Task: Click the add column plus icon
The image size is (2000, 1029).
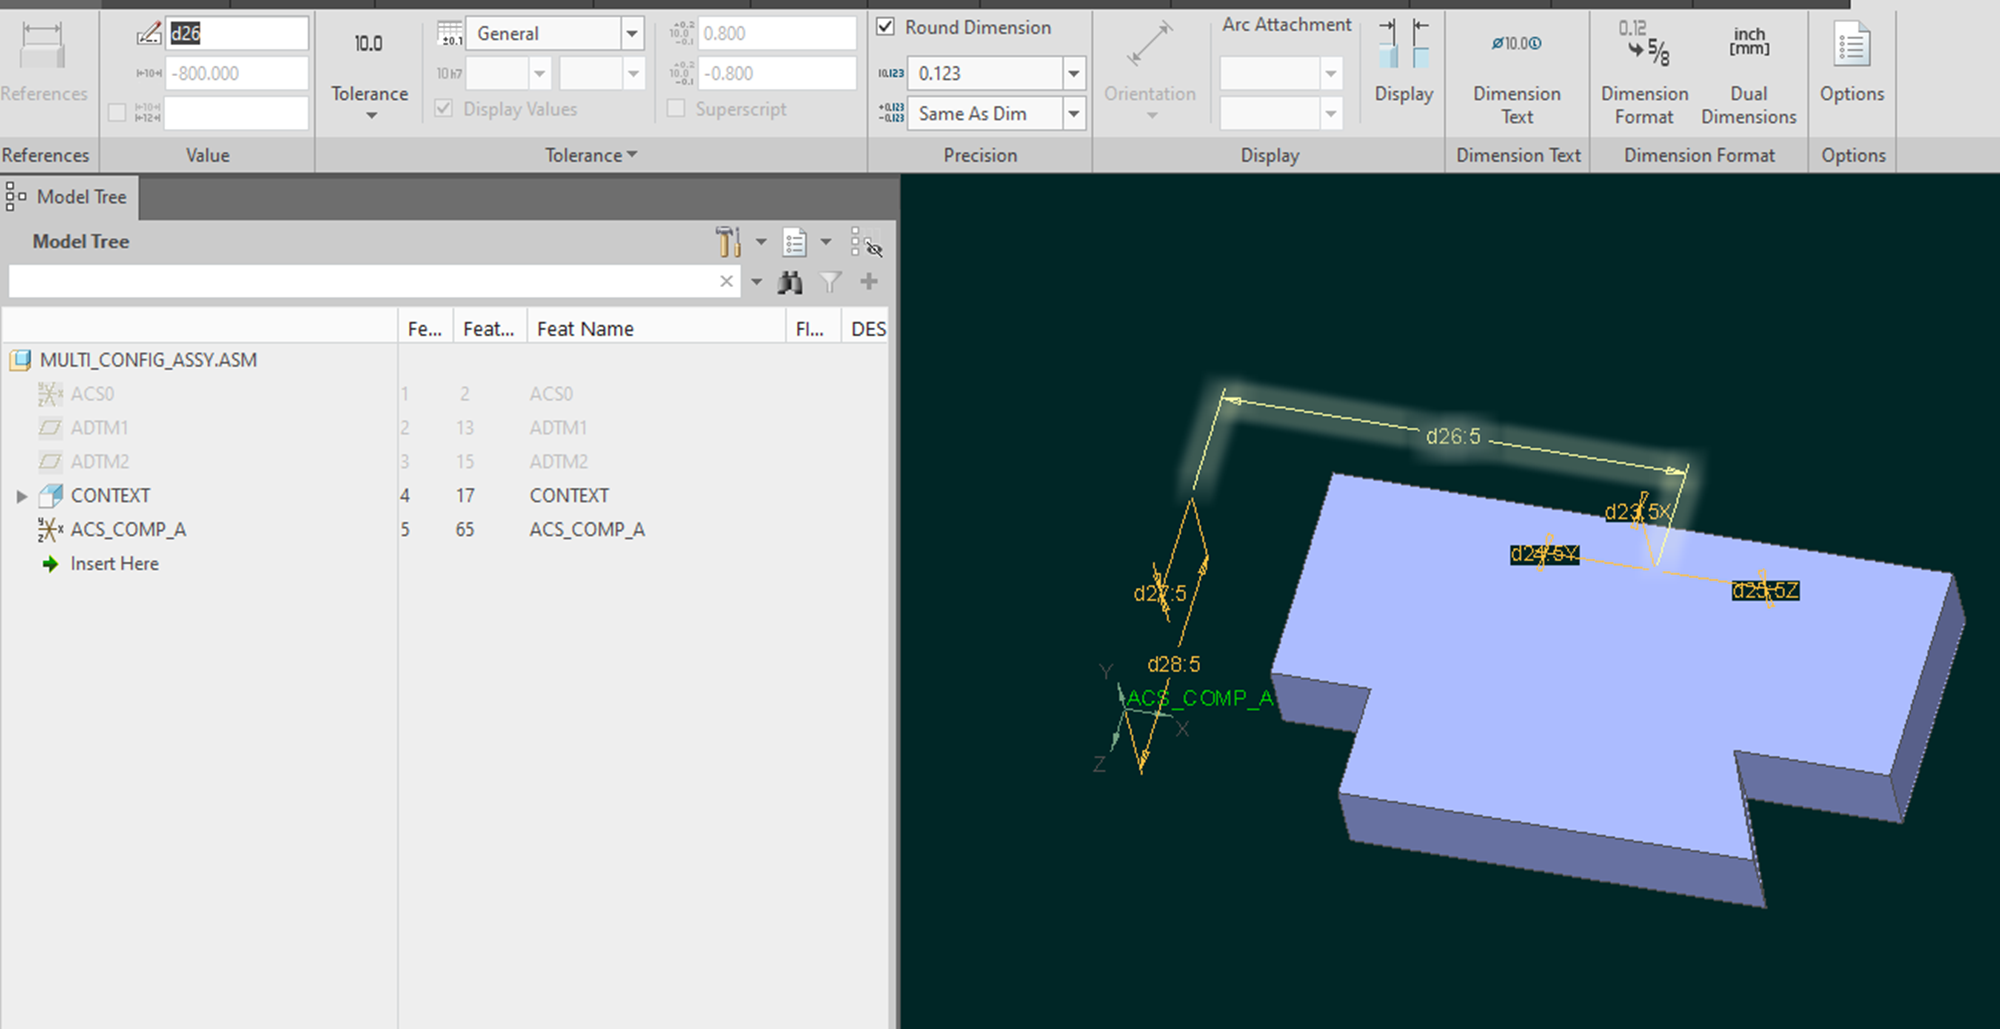Action: pos(868,281)
